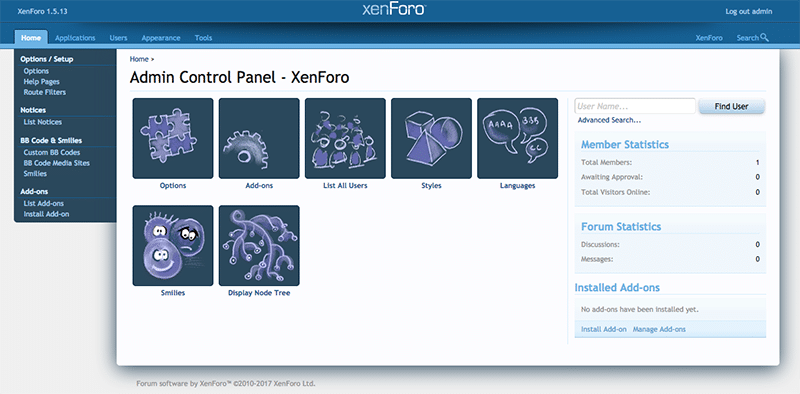Open BB Code Media Sites in the sidebar

point(57,163)
